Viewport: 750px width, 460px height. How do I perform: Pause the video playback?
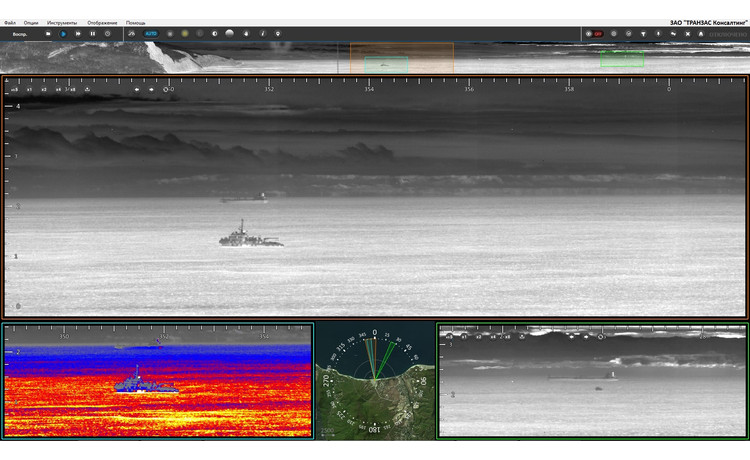92,33
